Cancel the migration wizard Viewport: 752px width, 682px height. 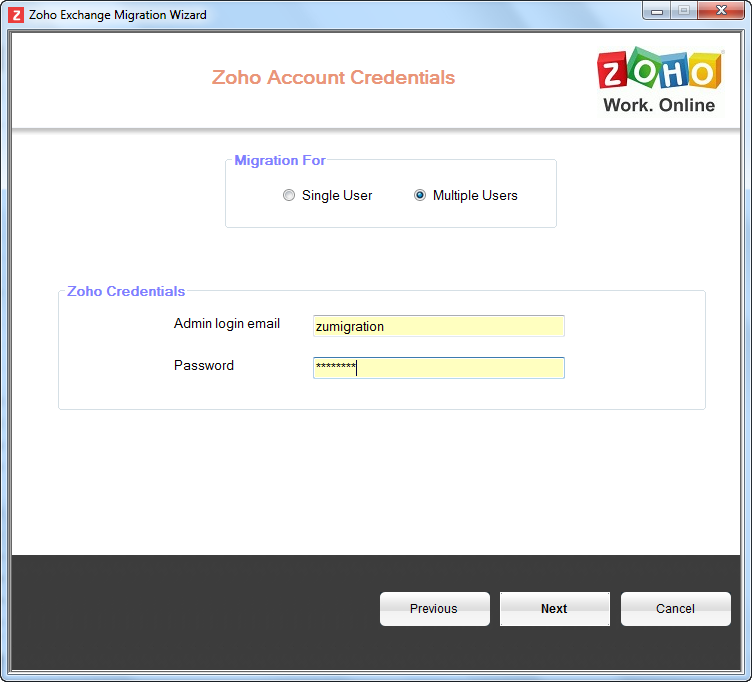676,609
